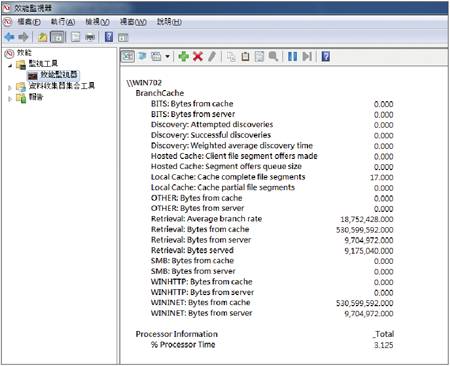Click the Processor Information heading
Viewport: 450px width, 366px height.
pos(177,334)
